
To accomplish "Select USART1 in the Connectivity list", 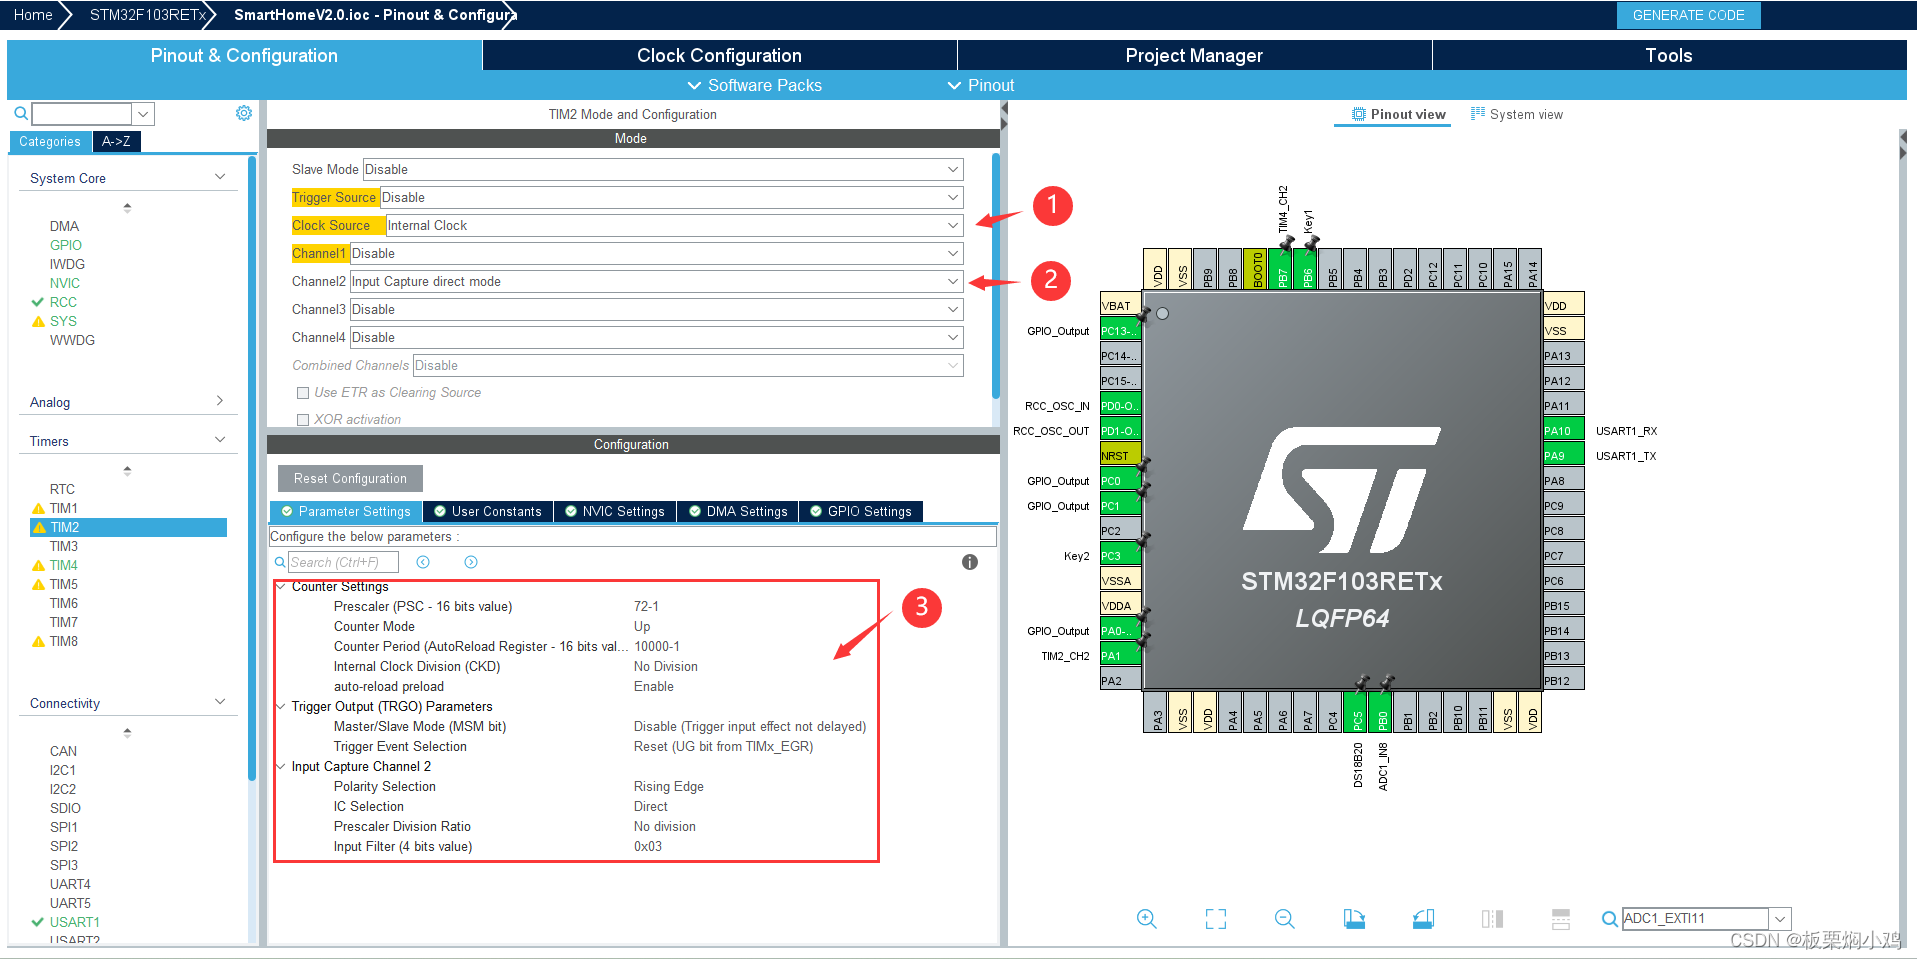I will [75, 922].
